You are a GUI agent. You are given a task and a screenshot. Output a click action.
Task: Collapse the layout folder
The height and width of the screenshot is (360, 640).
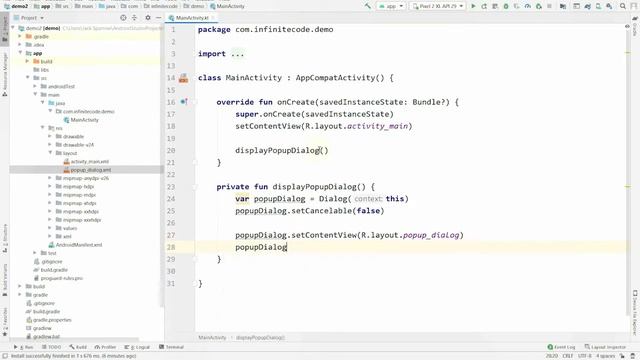50,153
